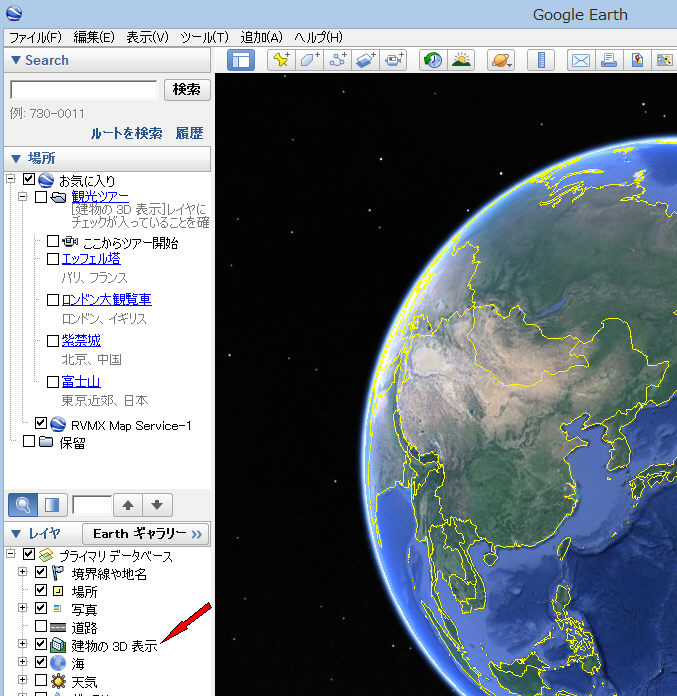Enable the 道路 layer checkbox
Image resolution: width=677 pixels, height=696 pixels.
(x=41, y=627)
